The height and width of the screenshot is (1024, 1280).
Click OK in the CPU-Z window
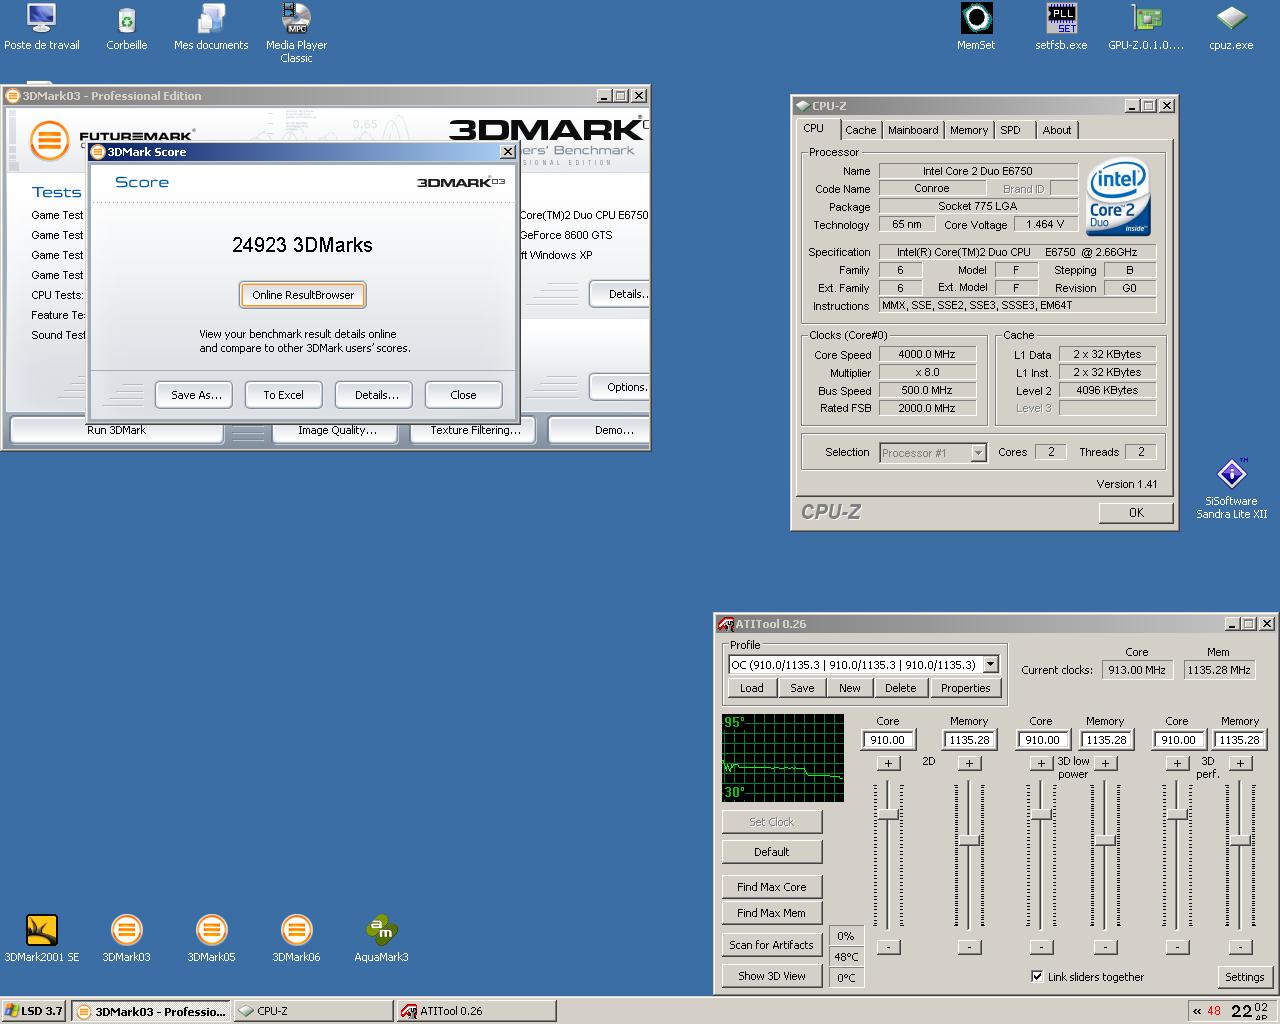pyautogui.click(x=1136, y=512)
